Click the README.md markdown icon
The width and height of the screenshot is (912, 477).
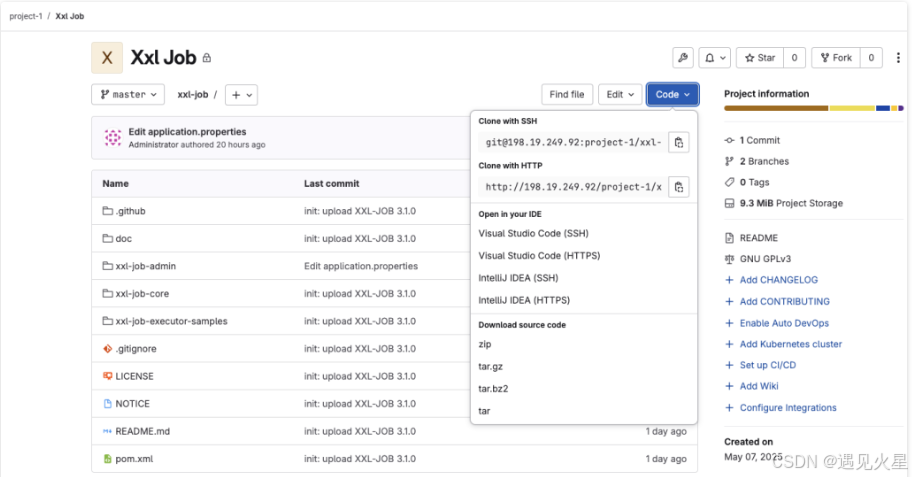point(107,431)
